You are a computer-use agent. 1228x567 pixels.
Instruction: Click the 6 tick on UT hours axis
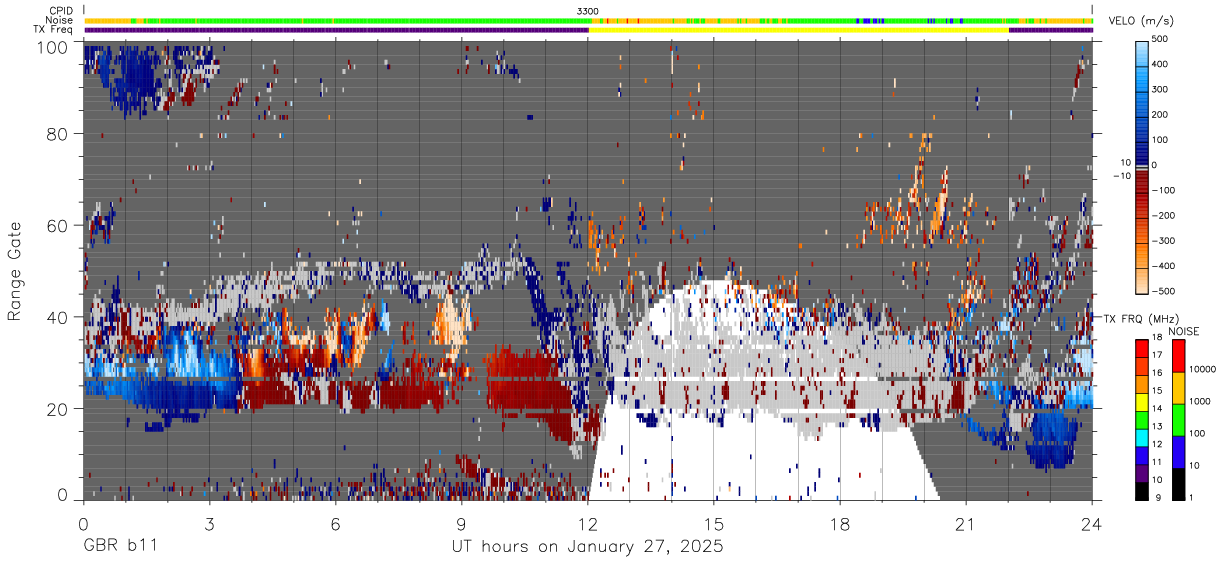click(x=336, y=523)
